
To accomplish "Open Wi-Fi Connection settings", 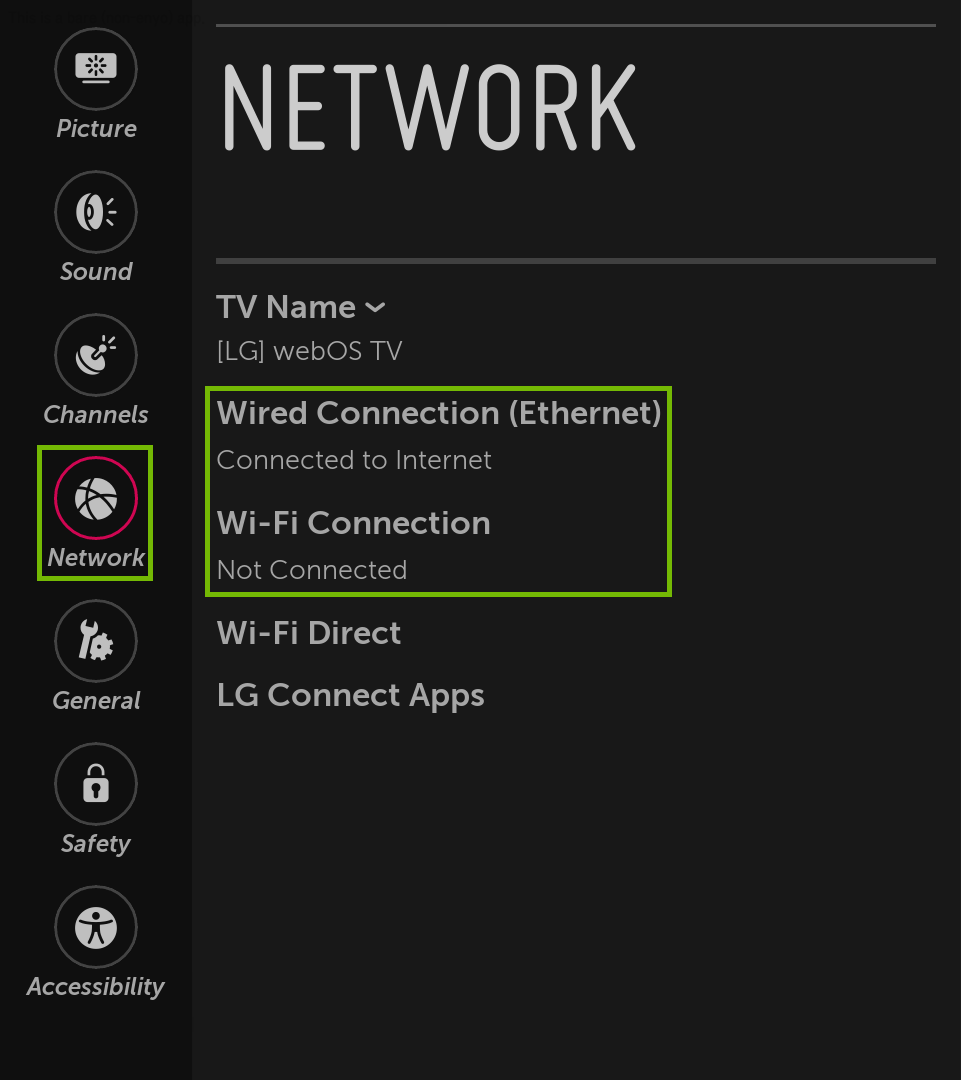I will 353,523.
